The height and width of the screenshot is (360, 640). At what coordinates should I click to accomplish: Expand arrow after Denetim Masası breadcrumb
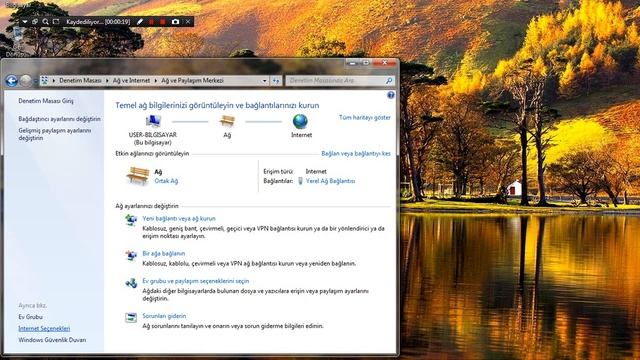click(x=107, y=81)
